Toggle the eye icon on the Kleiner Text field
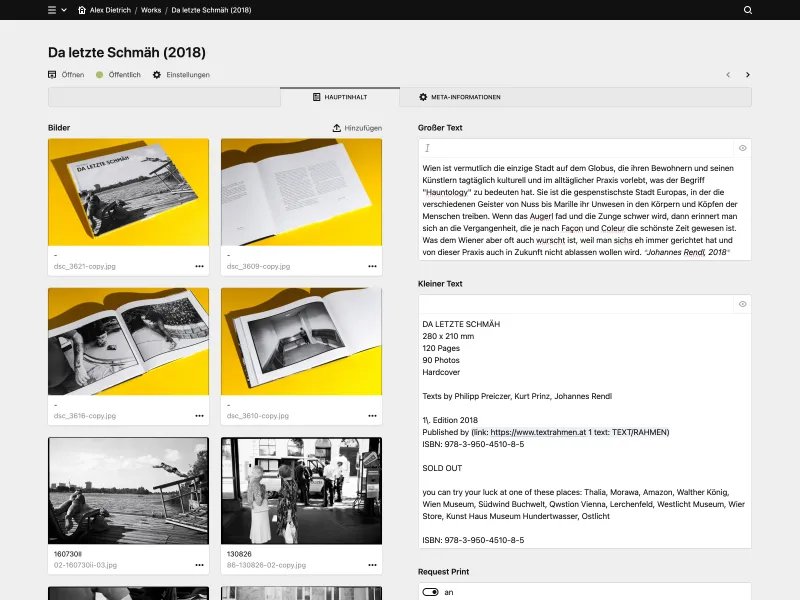 [x=742, y=305]
